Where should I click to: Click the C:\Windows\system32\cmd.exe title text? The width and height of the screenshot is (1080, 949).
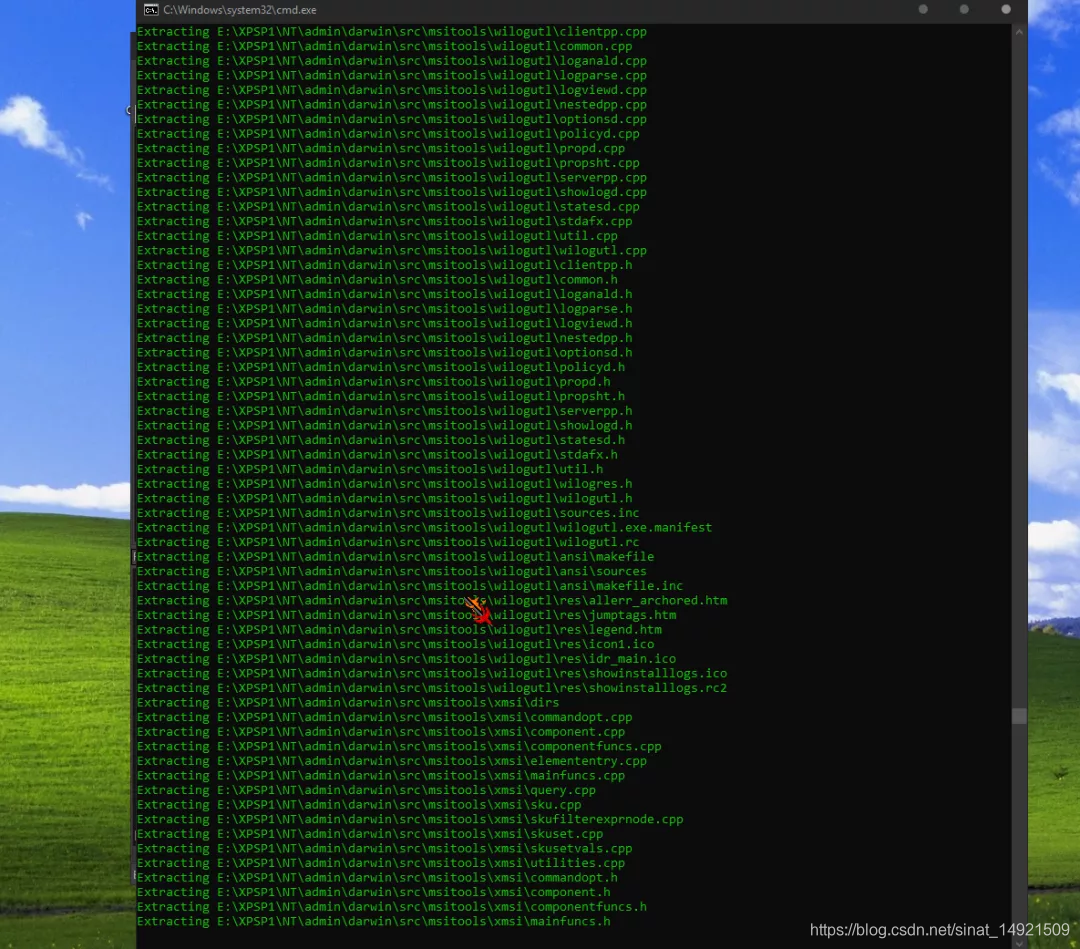click(240, 10)
